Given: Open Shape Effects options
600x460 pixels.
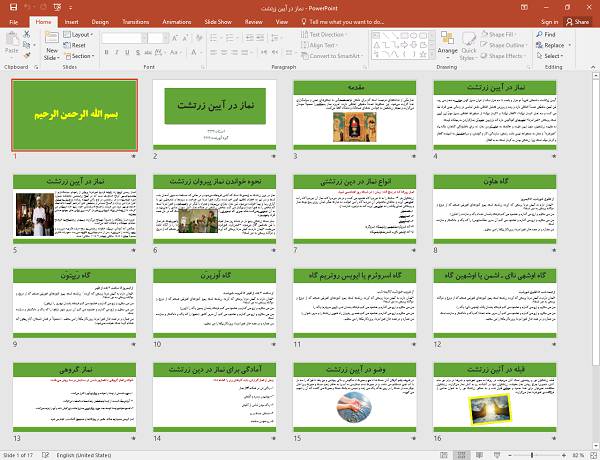Looking at the screenshot, I should [502, 56].
